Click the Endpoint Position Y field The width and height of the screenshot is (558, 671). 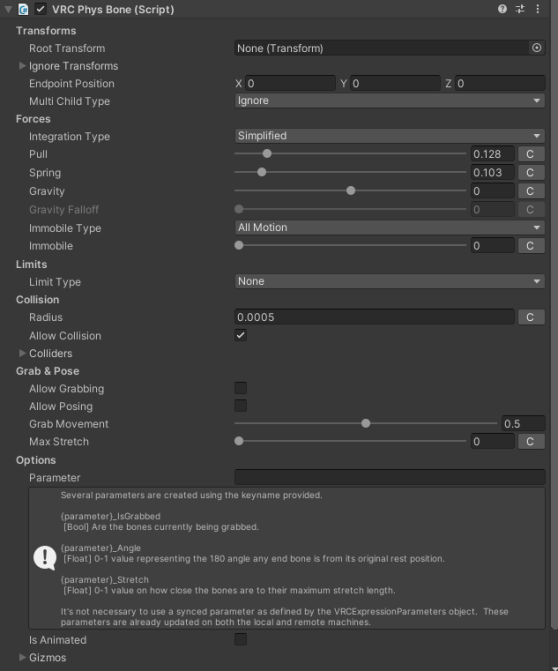(395, 83)
